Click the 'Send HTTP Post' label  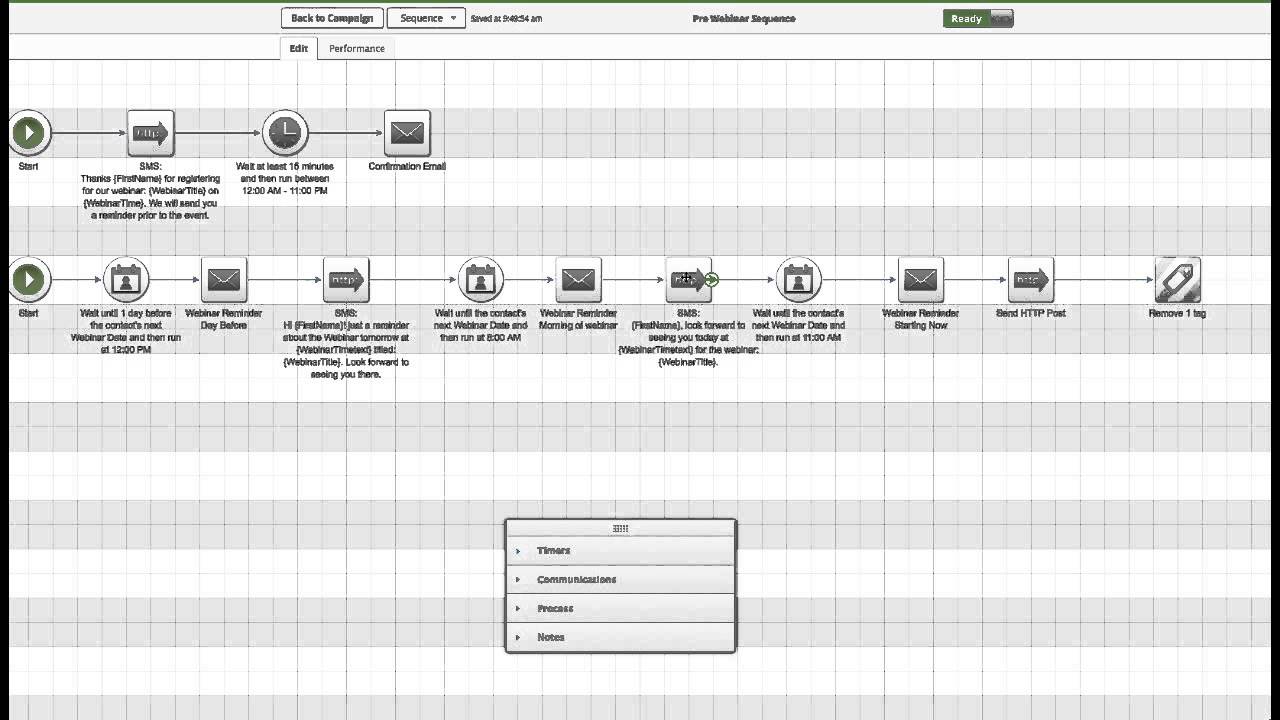tap(1031, 313)
